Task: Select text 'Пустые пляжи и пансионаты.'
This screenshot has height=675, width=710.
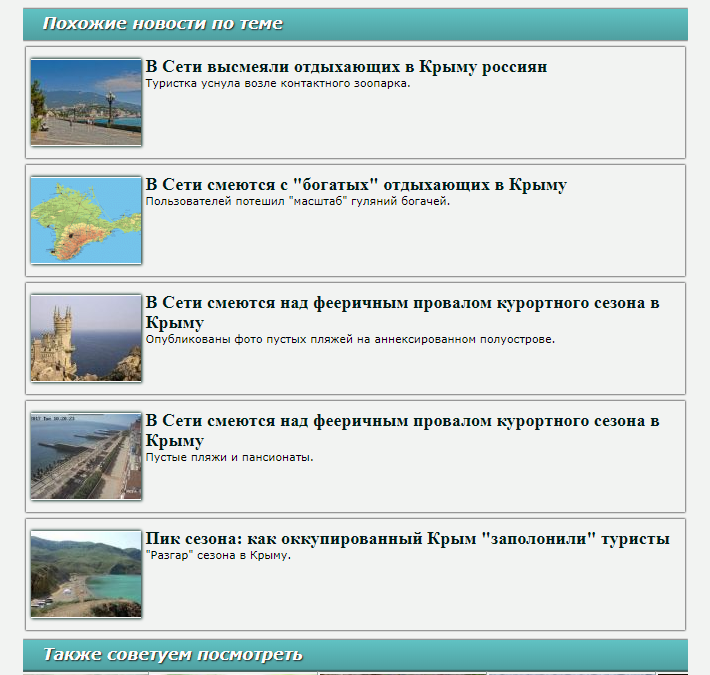Action: click(x=229, y=458)
